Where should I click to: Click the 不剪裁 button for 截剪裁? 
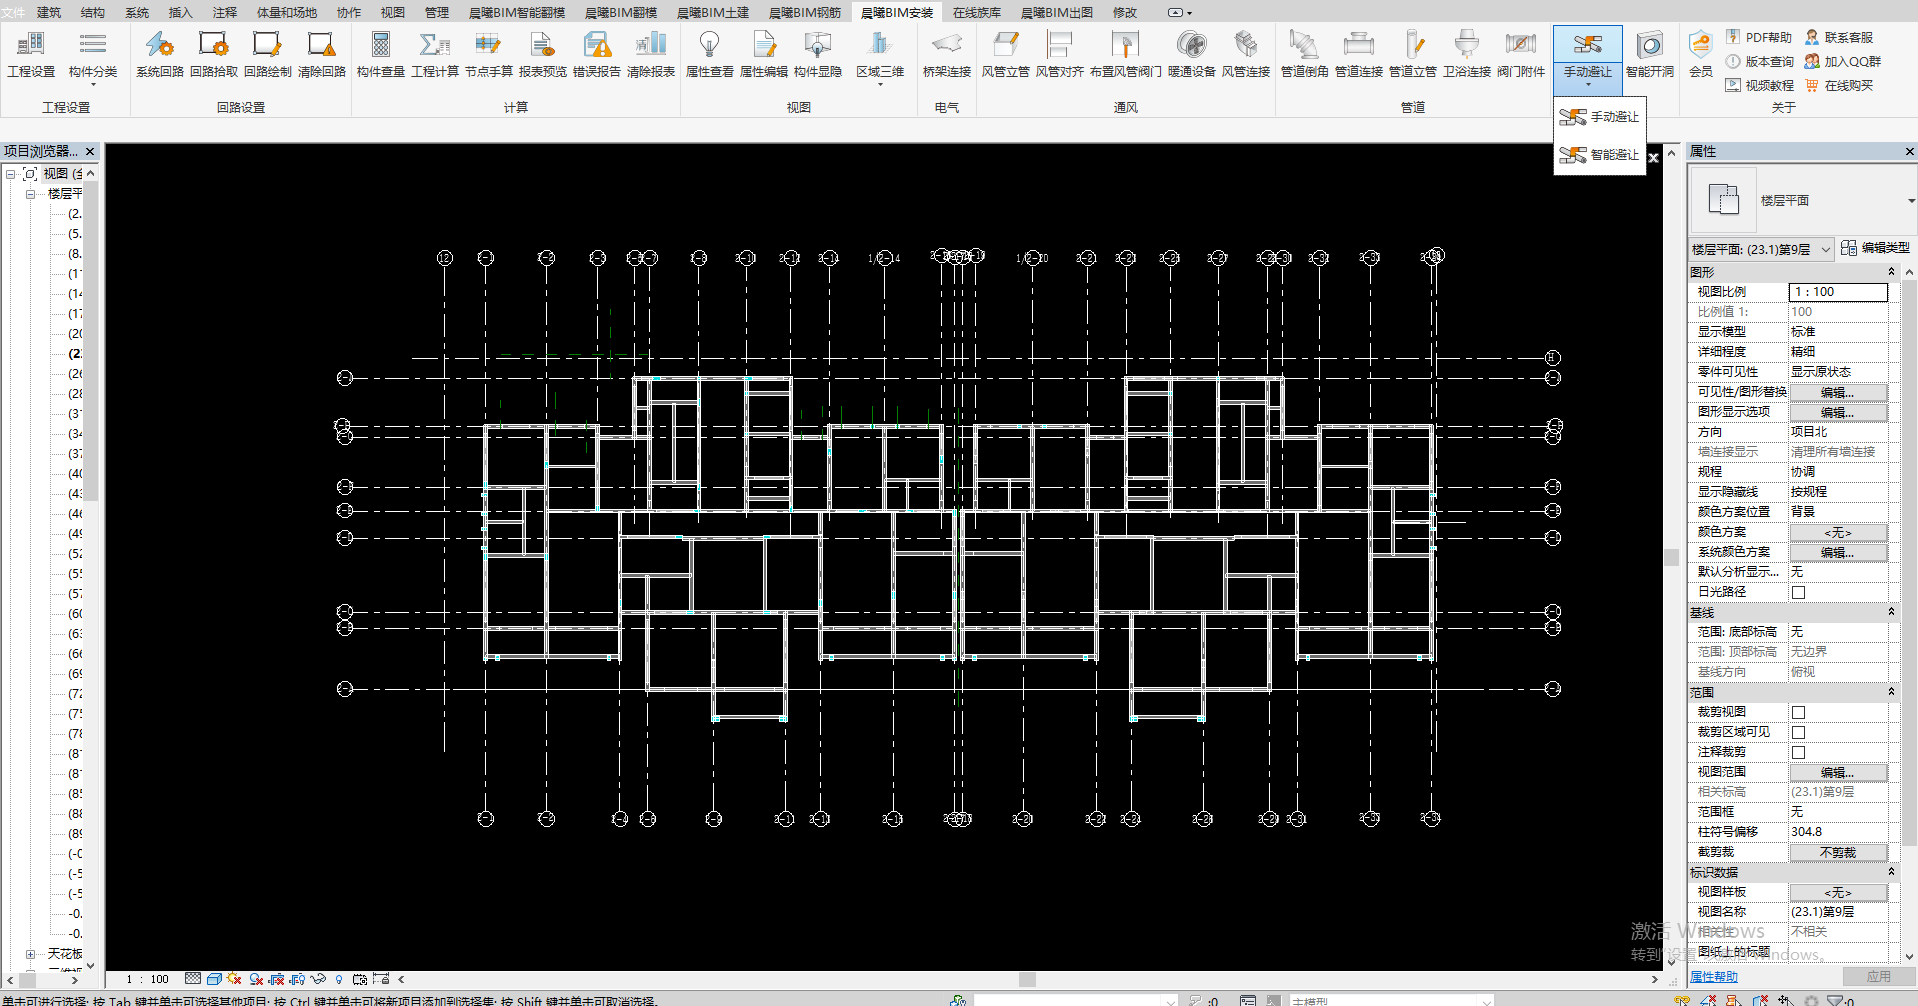click(x=1838, y=852)
